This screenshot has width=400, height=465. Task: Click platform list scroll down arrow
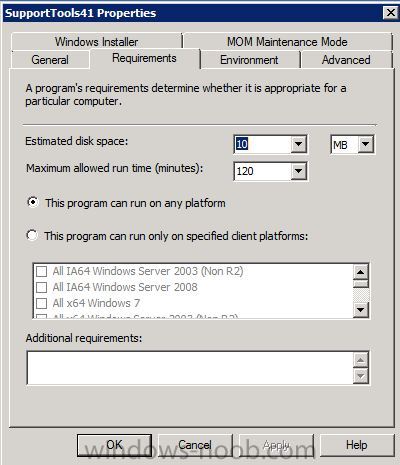coord(360,310)
